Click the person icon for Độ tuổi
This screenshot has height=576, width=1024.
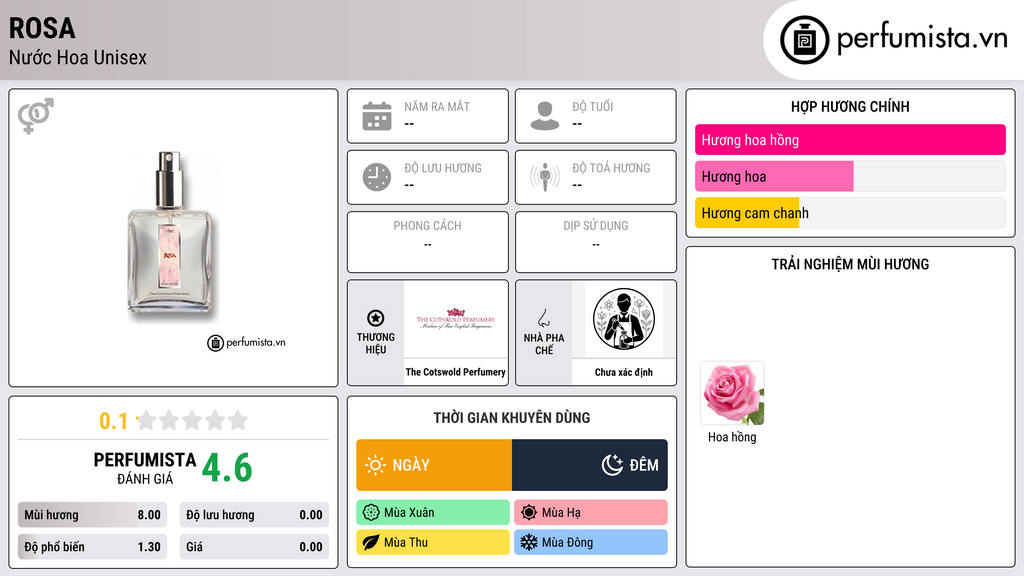[x=545, y=116]
